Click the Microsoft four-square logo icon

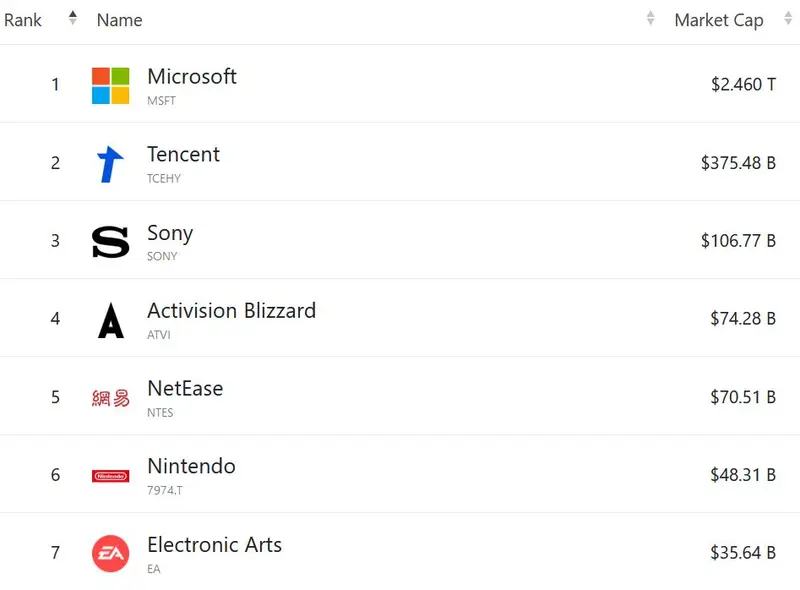click(111, 86)
